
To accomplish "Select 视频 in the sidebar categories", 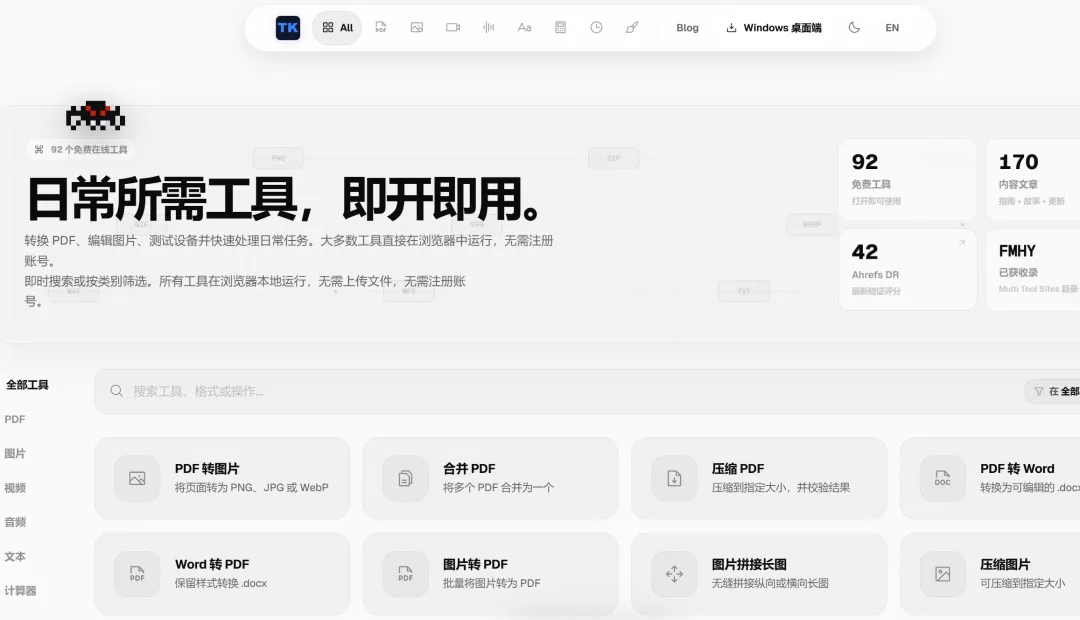I will (x=14, y=488).
